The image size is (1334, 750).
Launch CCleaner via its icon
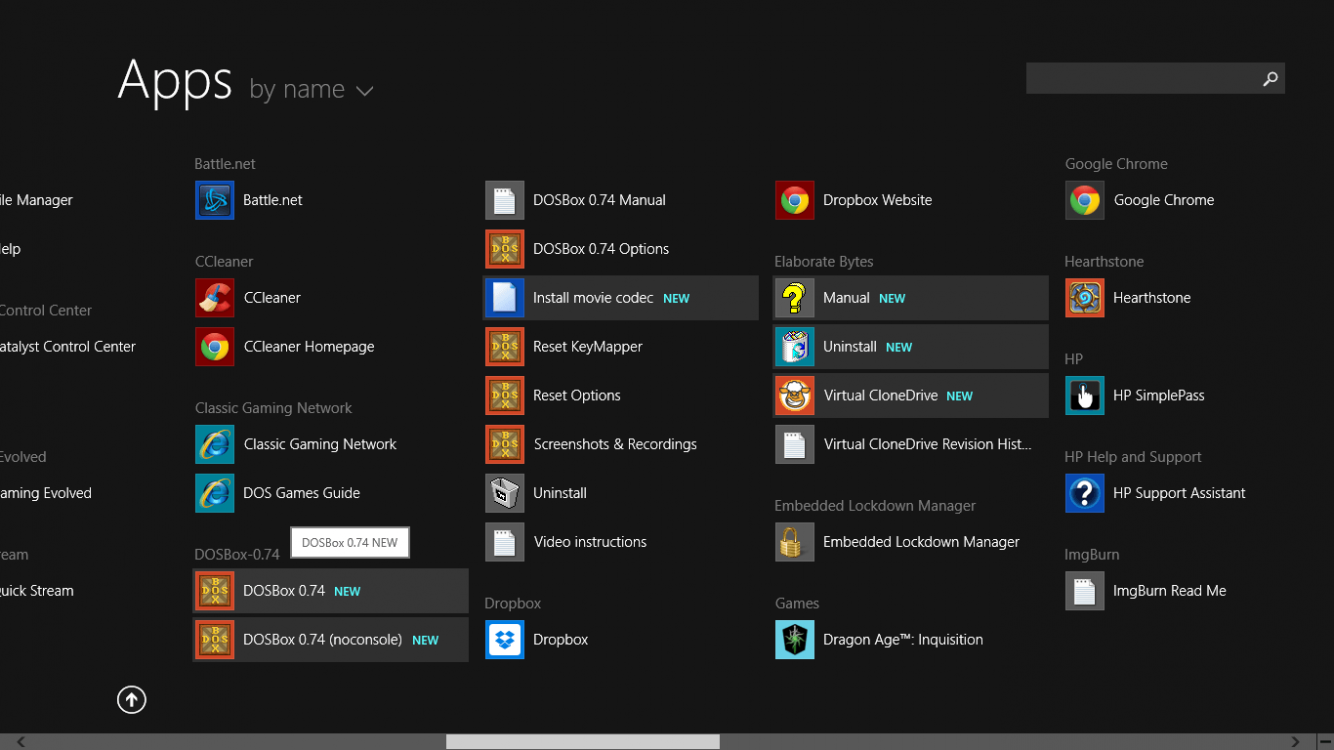[x=214, y=298]
